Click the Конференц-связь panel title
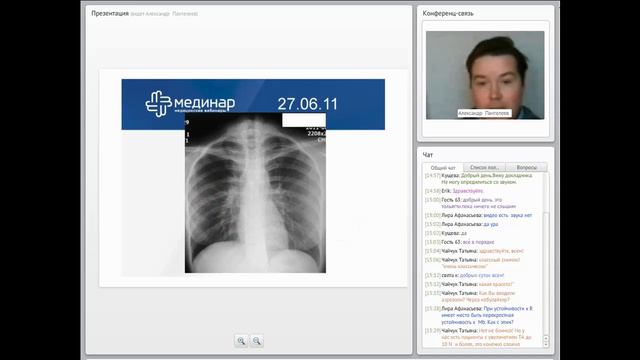The width and height of the screenshot is (640, 360). tap(448, 13)
